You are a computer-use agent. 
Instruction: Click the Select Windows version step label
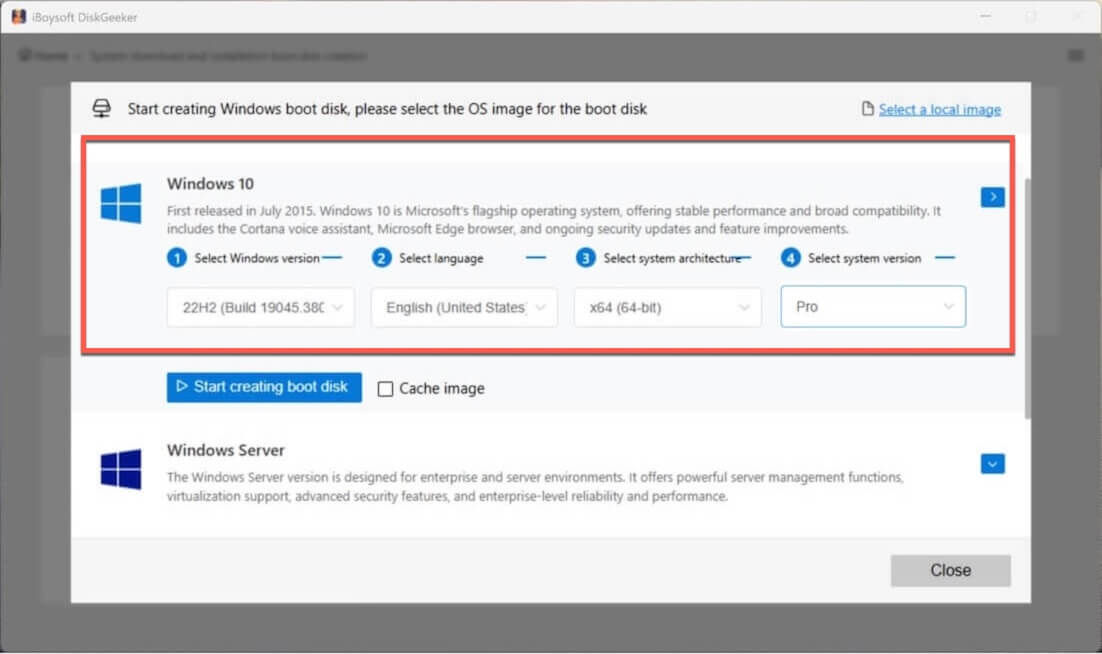[x=257, y=259]
